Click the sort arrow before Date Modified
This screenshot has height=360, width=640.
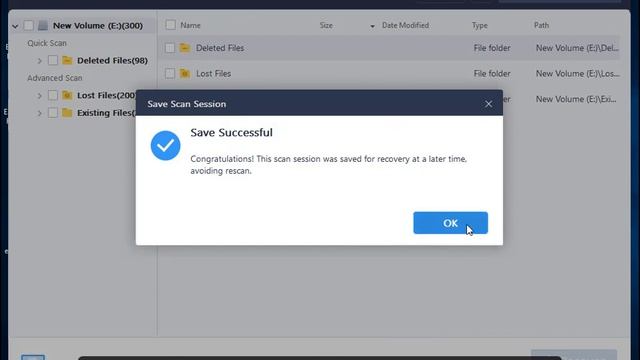point(372,26)
